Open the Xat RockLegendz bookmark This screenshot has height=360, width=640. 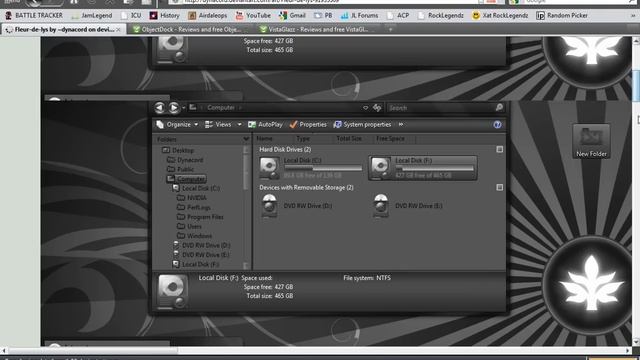pos(500,16)
